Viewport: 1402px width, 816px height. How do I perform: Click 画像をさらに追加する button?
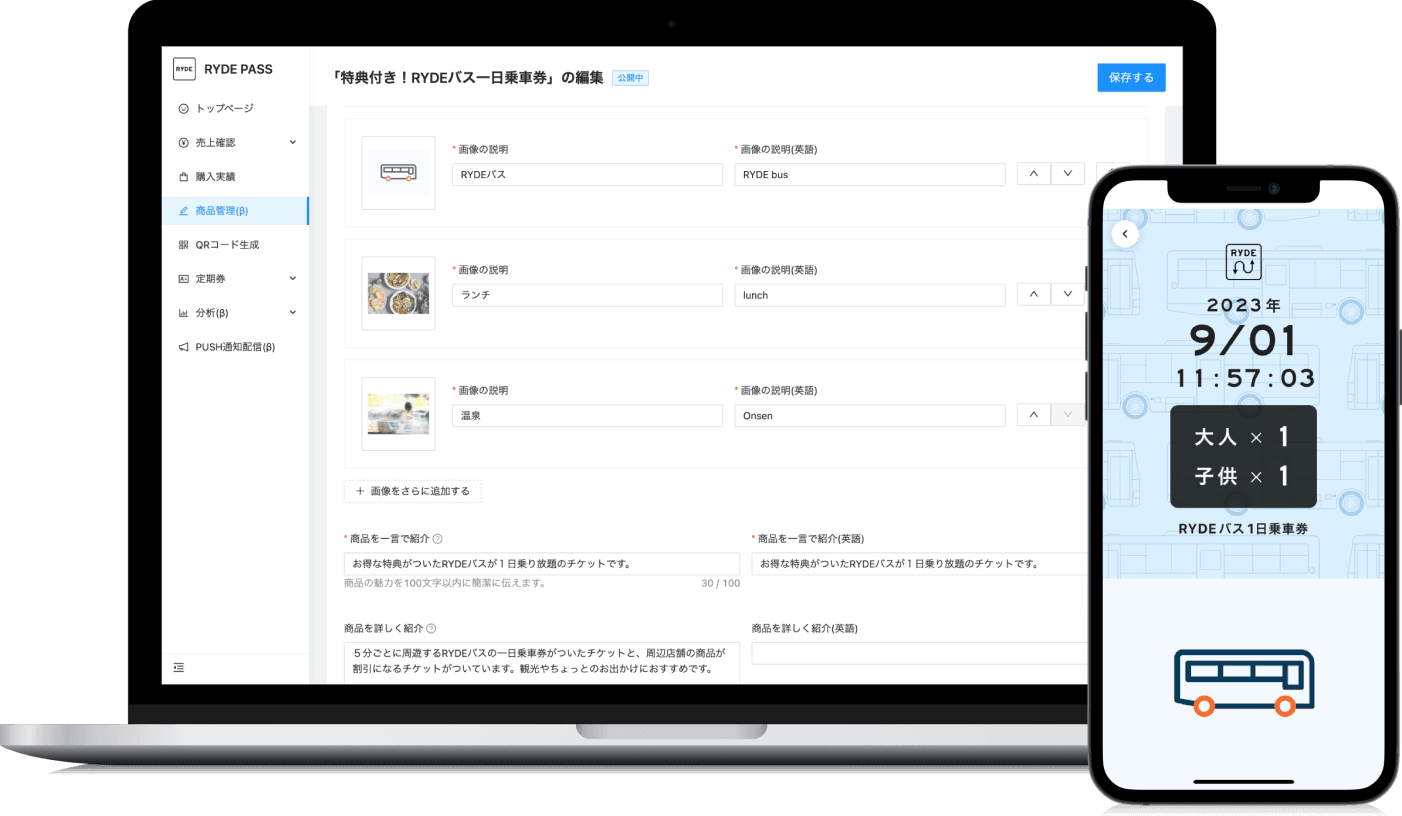(413, 491)
